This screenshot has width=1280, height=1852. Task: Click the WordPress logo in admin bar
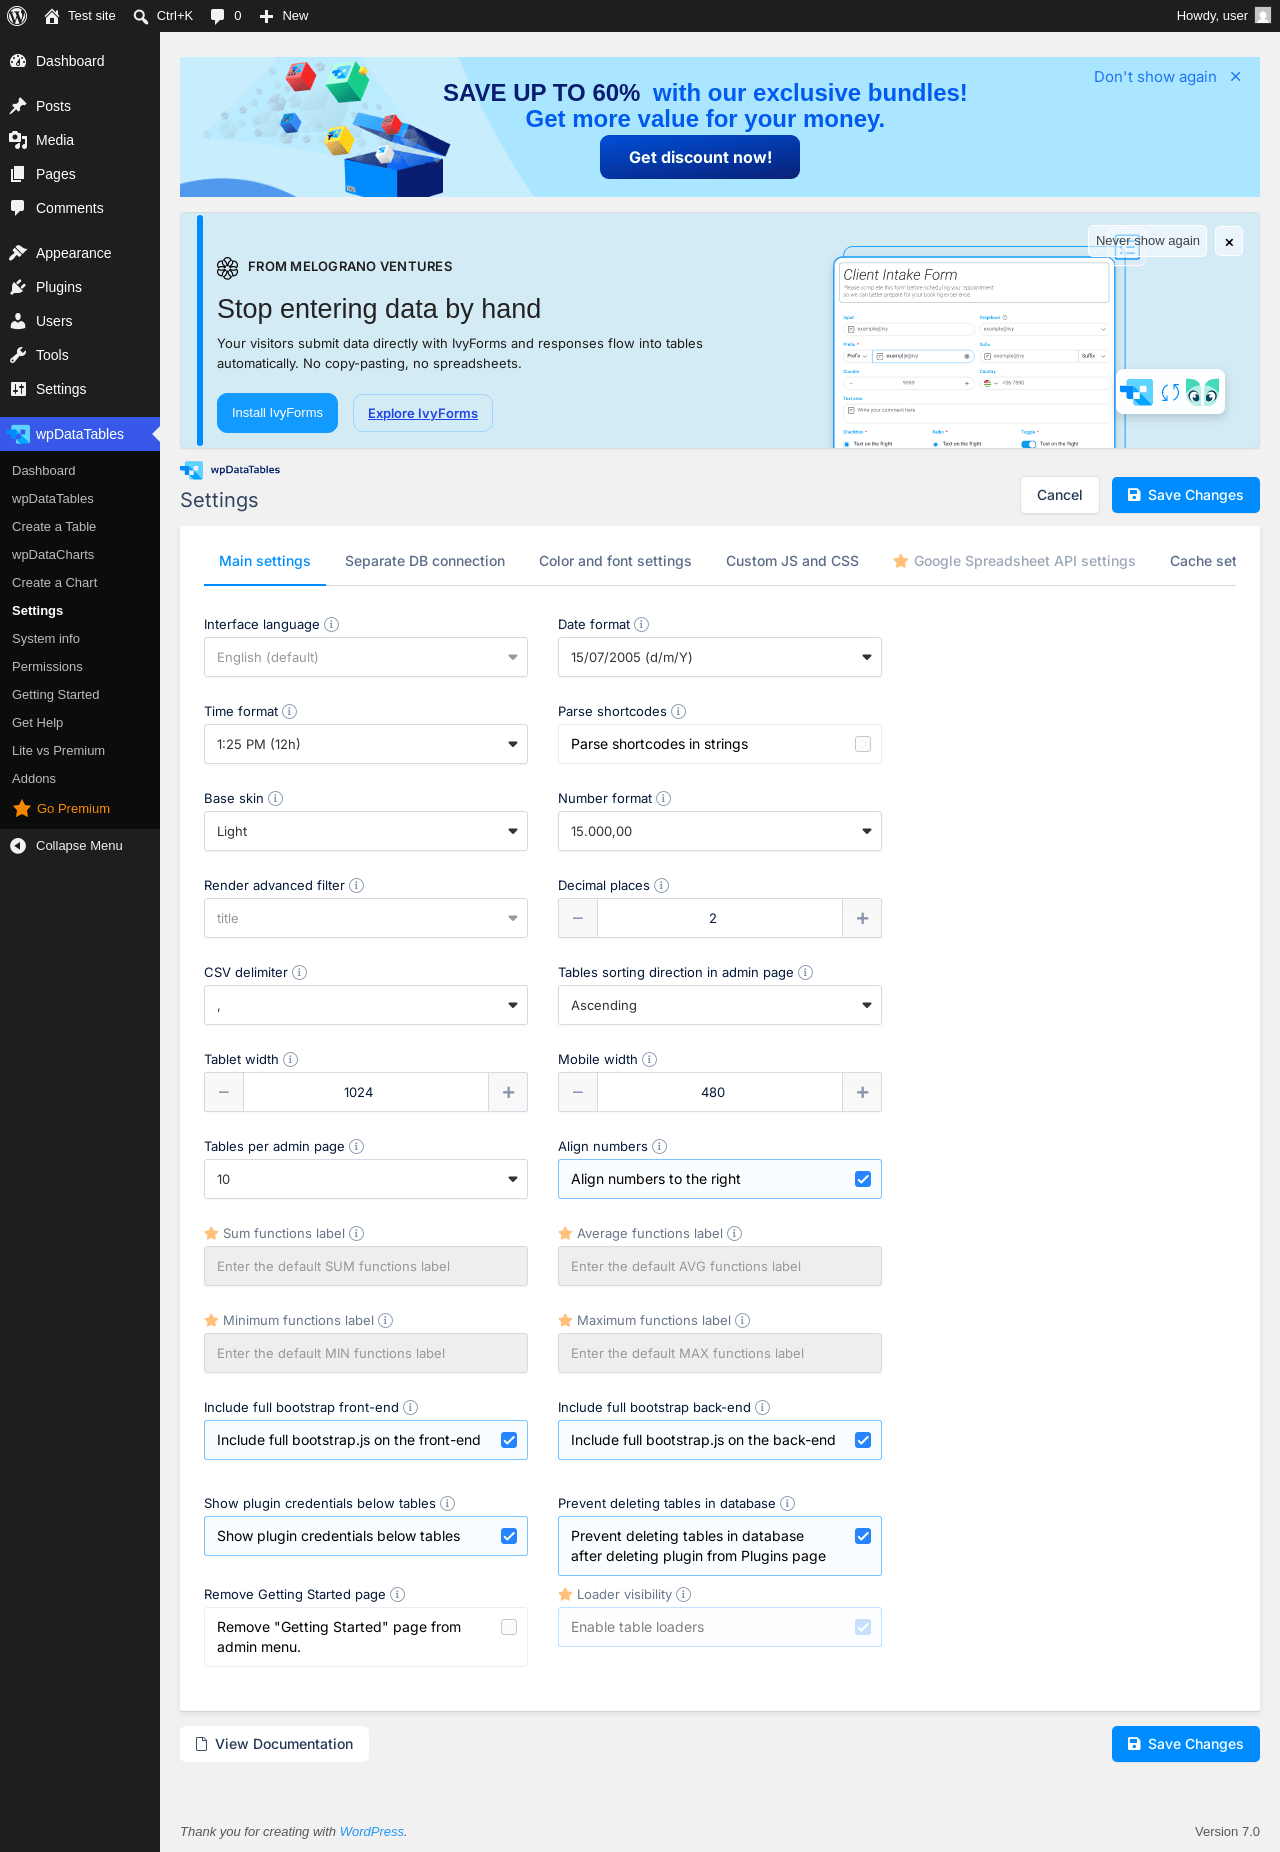[x=17, y=16]
